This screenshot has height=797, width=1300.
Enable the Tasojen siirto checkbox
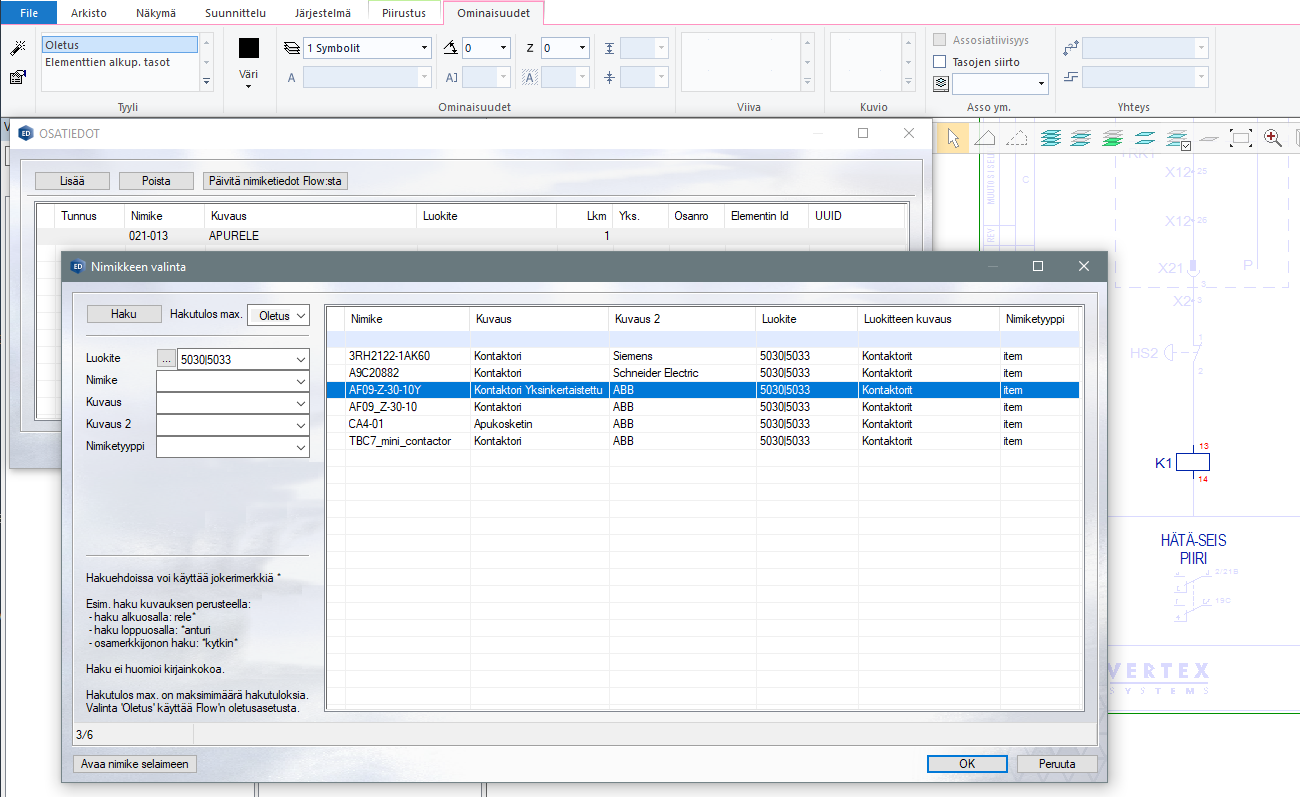point(940,62)
